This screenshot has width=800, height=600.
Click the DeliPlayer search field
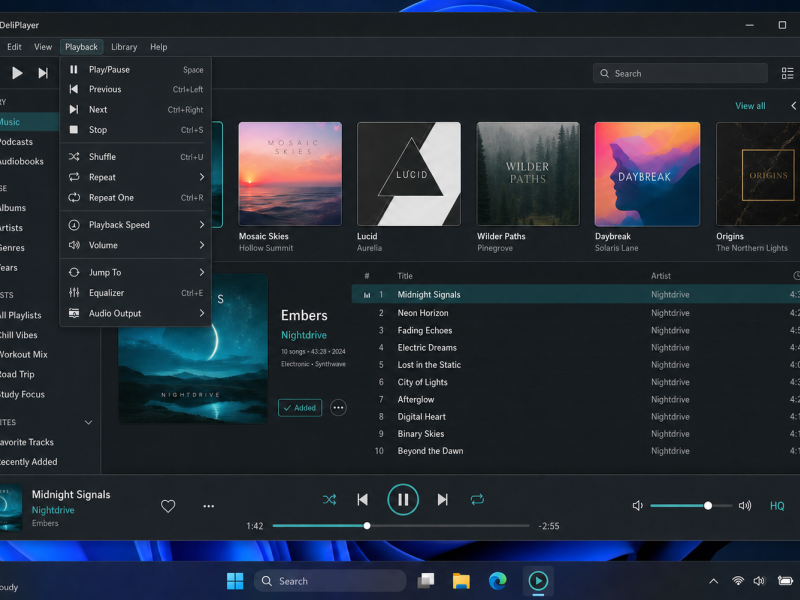[x=680, y=73]
